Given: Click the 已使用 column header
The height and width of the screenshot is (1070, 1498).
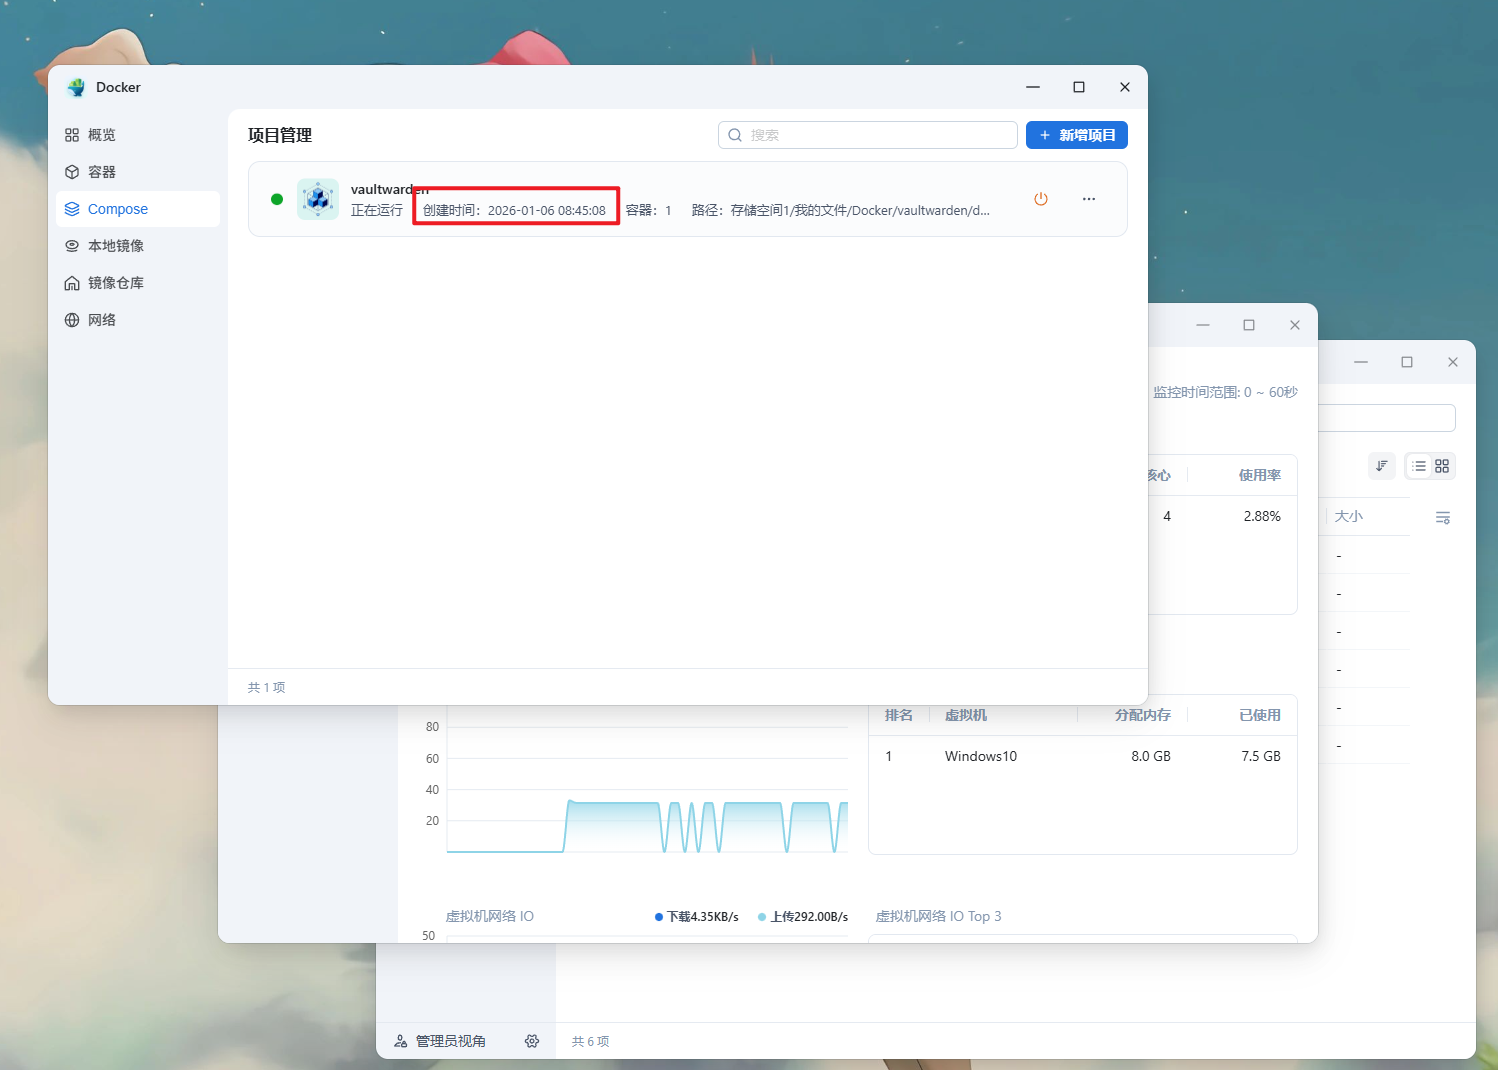Looking at the screenshot, I should point(1260,715).
